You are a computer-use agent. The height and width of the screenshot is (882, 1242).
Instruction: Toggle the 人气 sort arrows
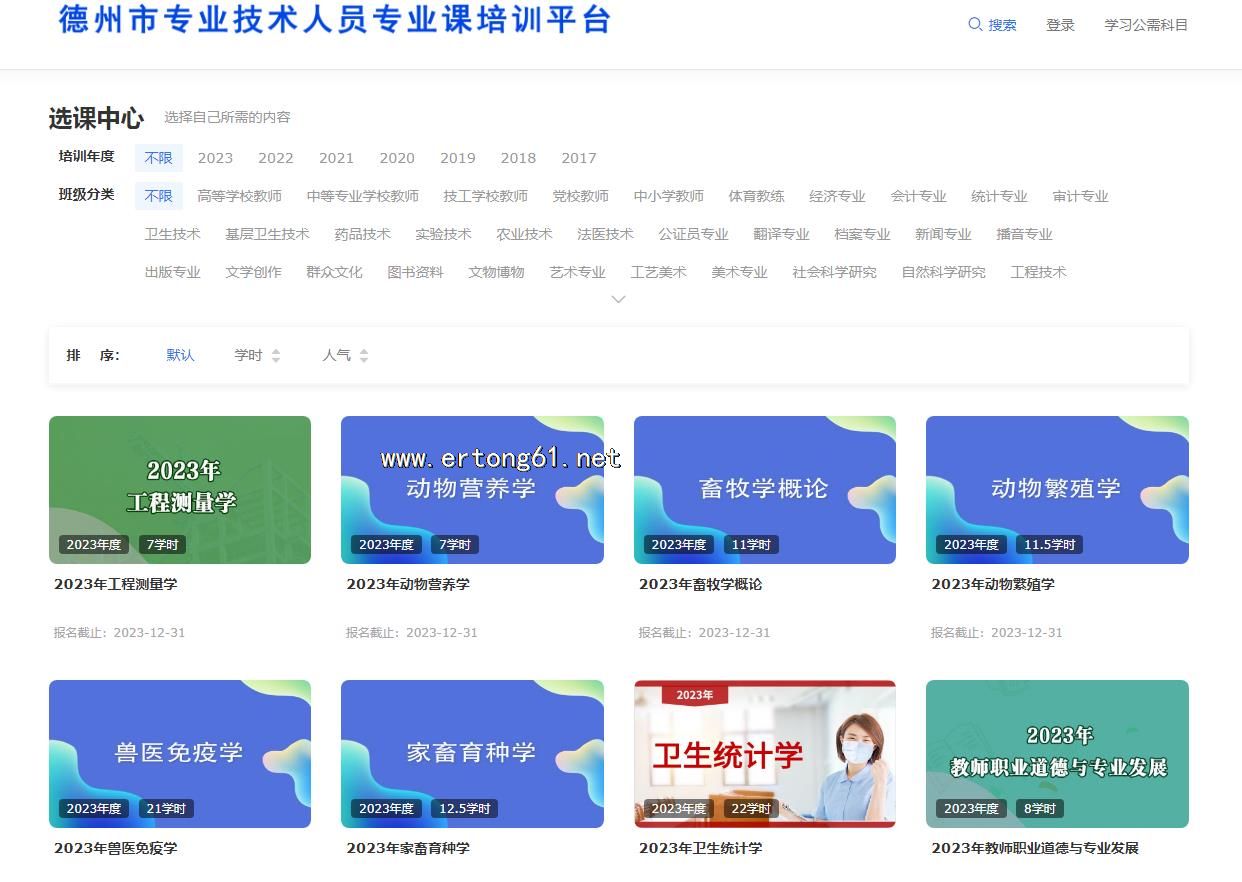click(364, 356)
